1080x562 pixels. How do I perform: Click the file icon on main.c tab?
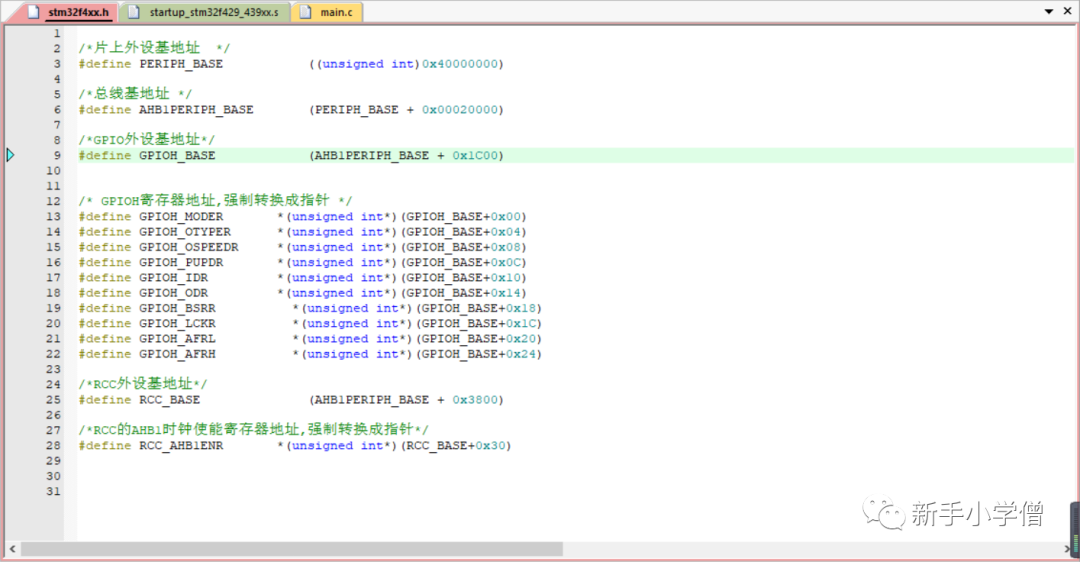(x=306, y=12)
